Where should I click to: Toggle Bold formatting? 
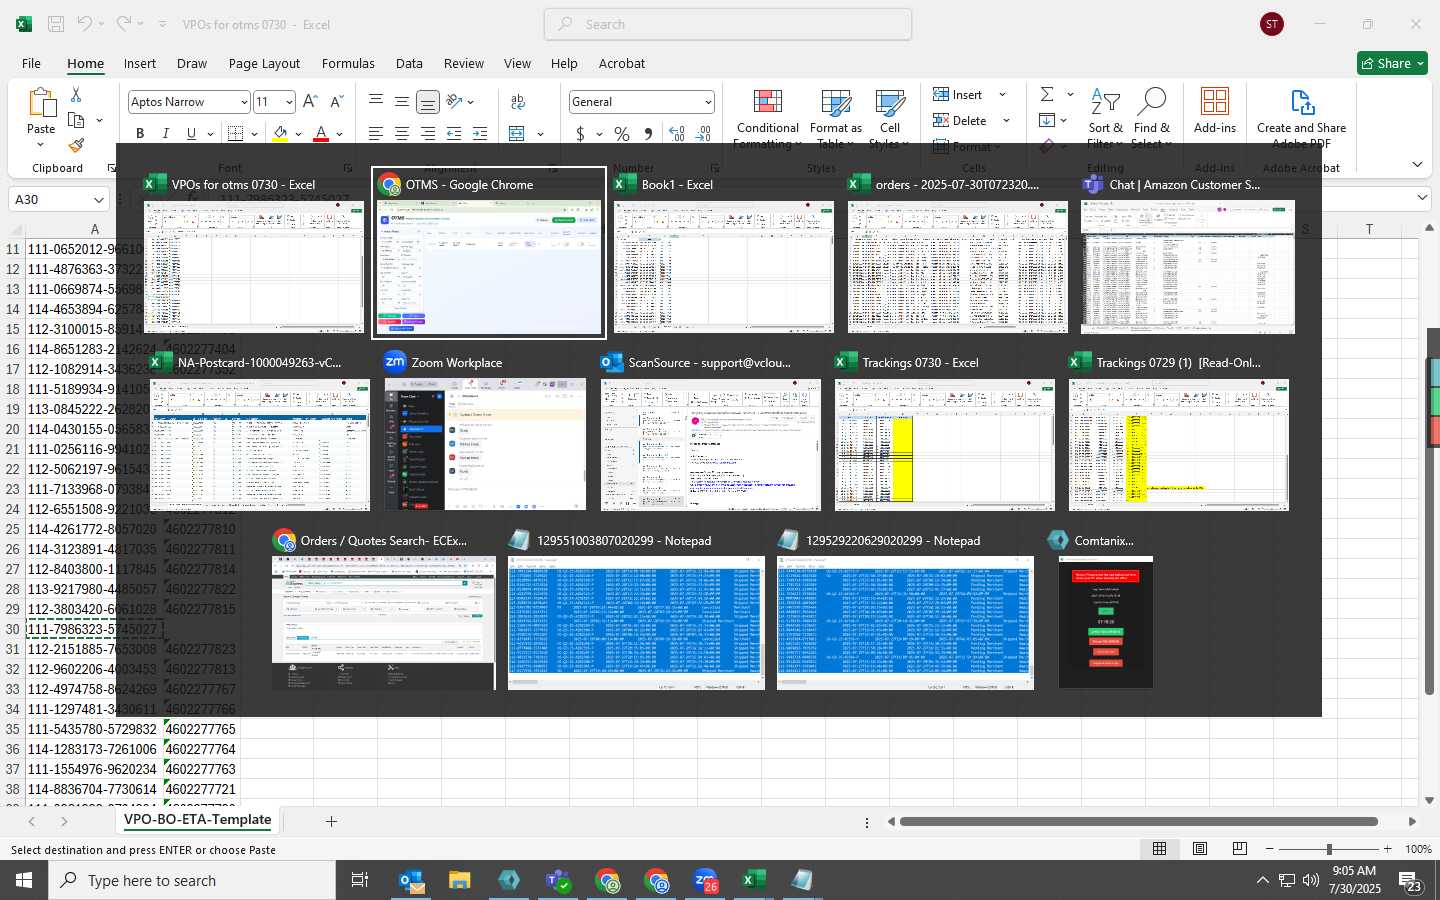(140, 133)
